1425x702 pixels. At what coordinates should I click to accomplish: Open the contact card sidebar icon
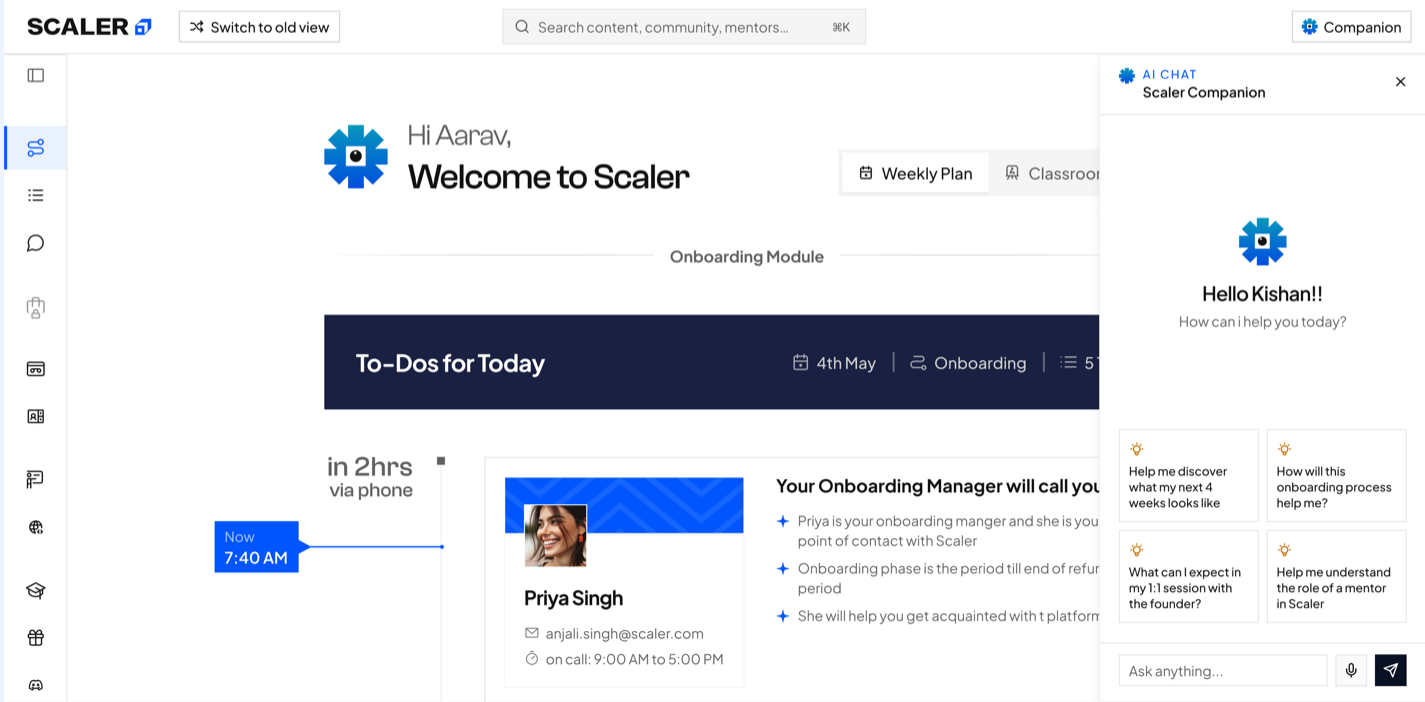[36, 416]
